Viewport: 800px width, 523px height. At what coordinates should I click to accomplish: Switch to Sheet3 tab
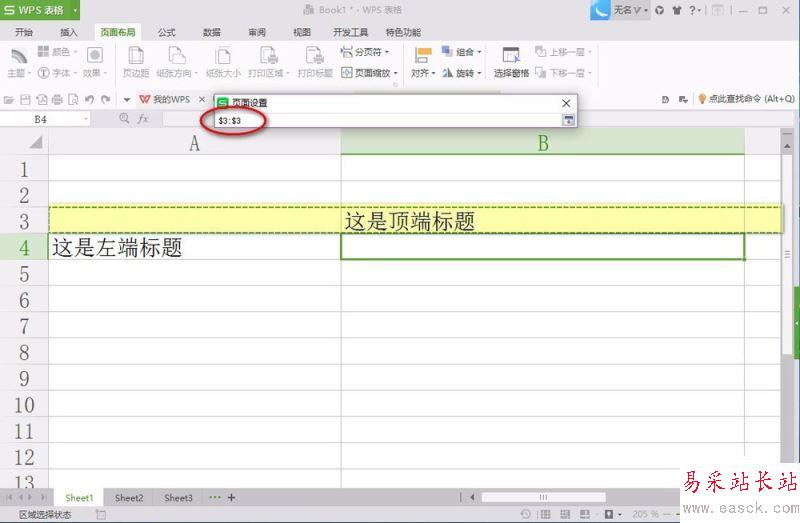178,497
